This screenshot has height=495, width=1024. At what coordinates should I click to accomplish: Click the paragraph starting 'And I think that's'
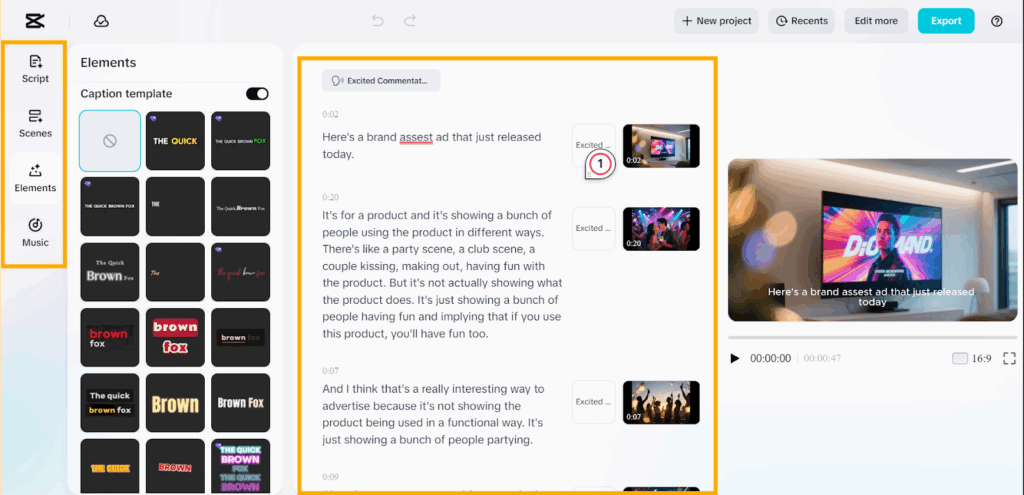pyautogui.click(x=434, y=414)
